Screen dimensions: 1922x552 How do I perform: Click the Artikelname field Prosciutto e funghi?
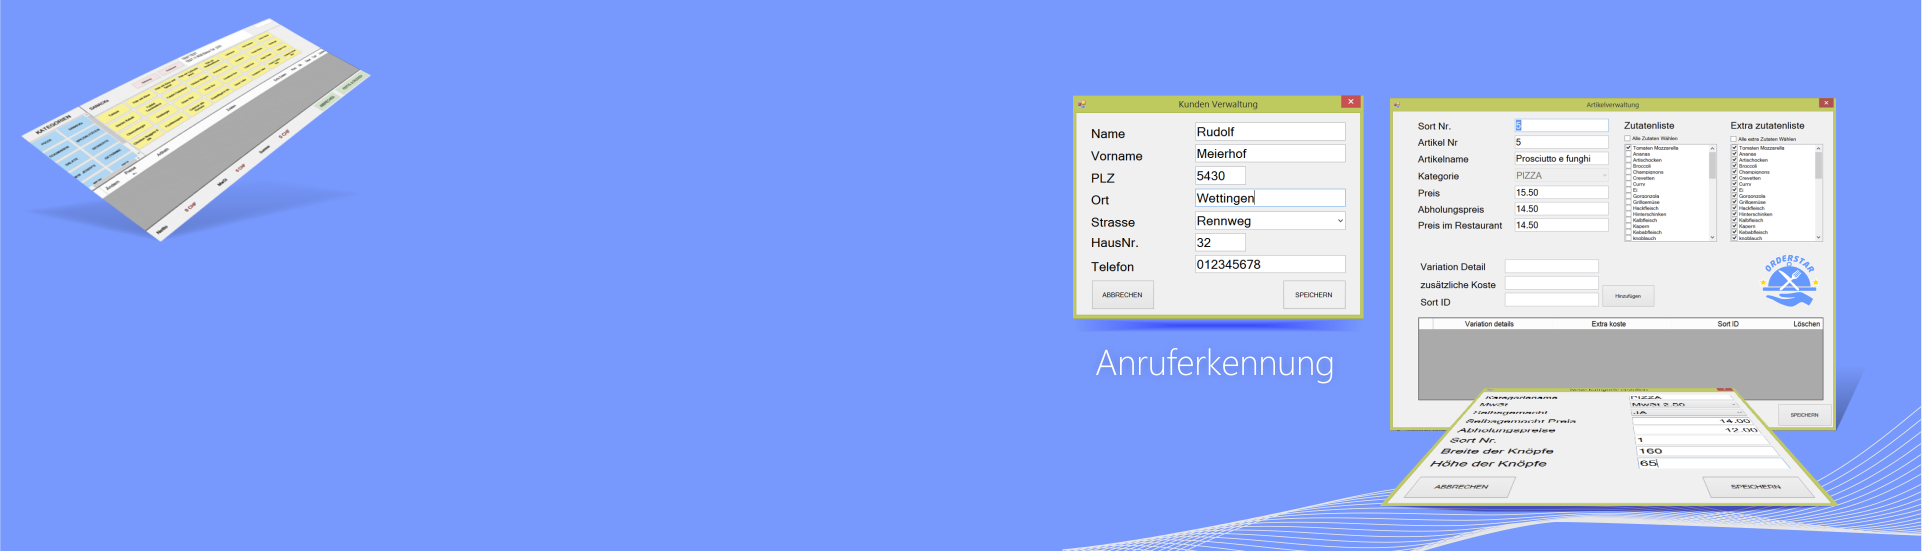click(x=1561, y=159)
